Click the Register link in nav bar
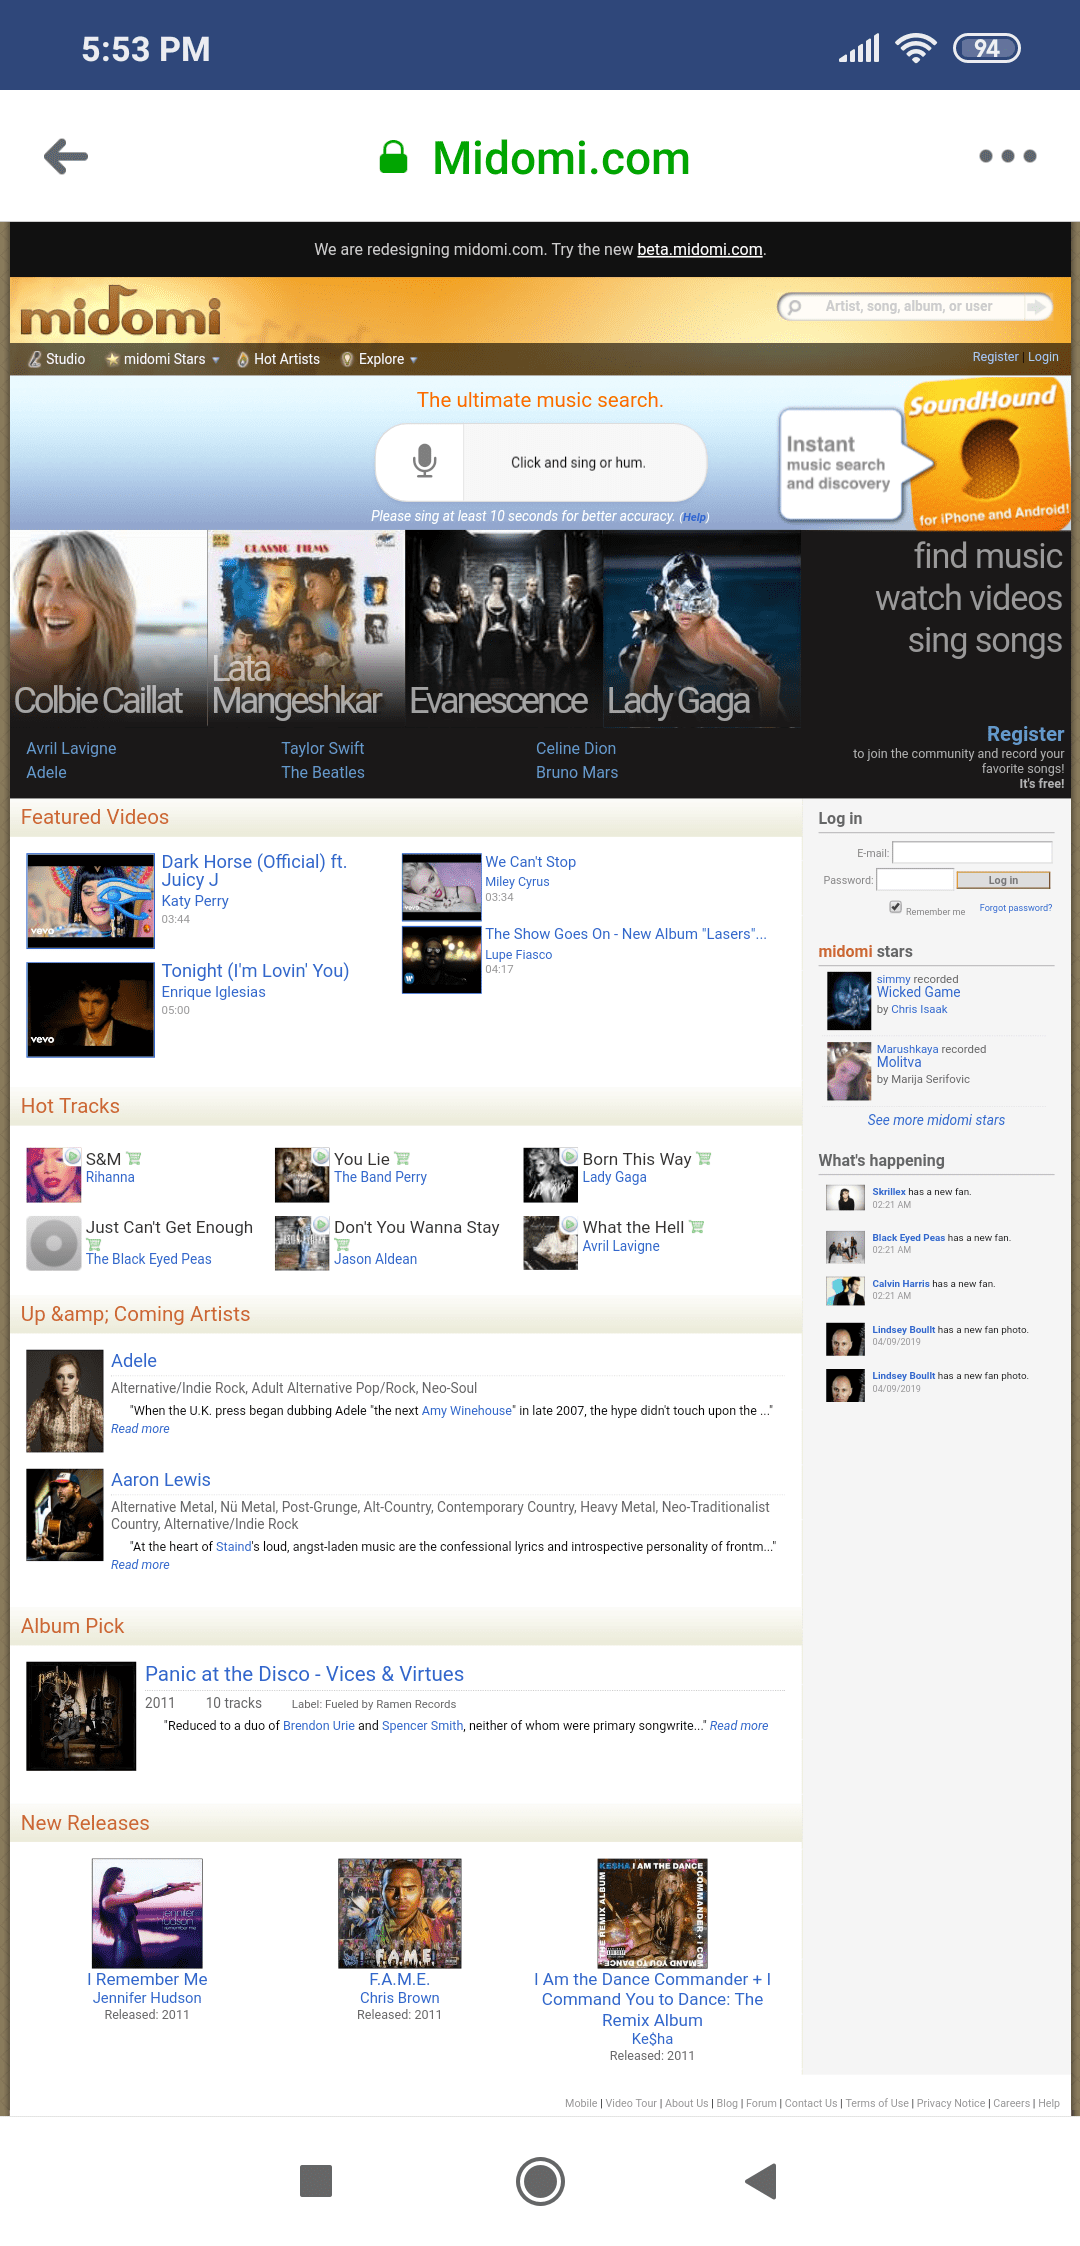1080x2246 pixels. pos(995,357)
